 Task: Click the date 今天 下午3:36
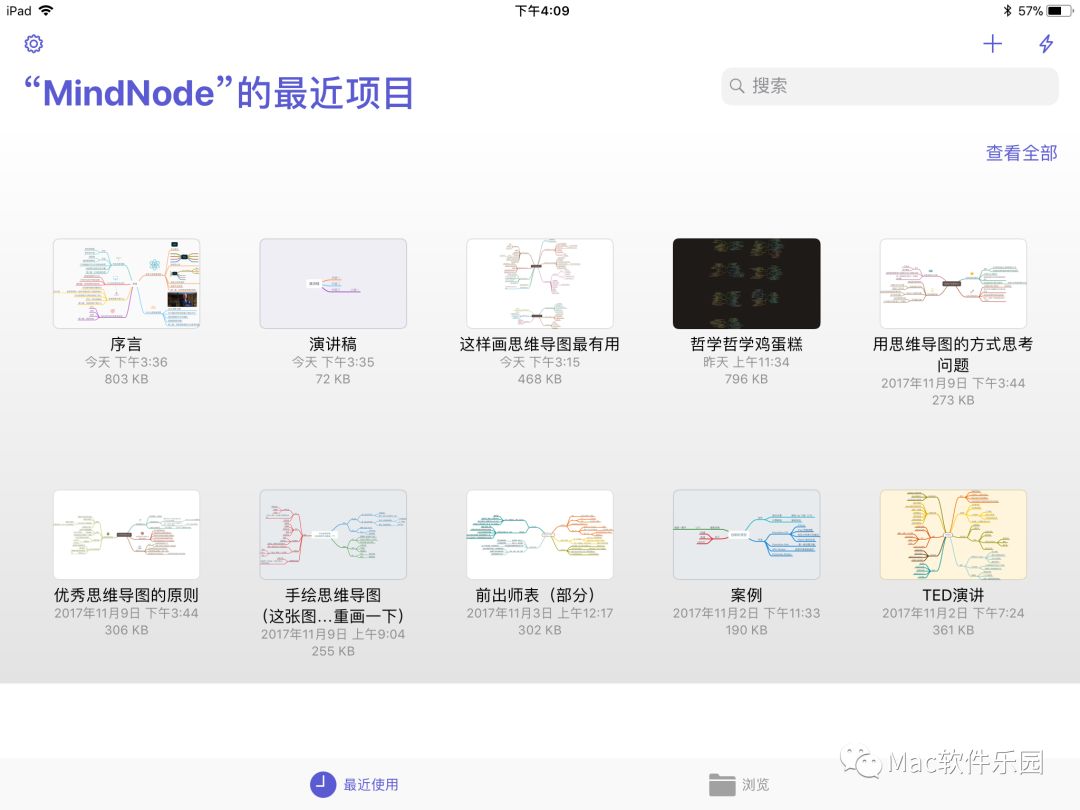126,362
